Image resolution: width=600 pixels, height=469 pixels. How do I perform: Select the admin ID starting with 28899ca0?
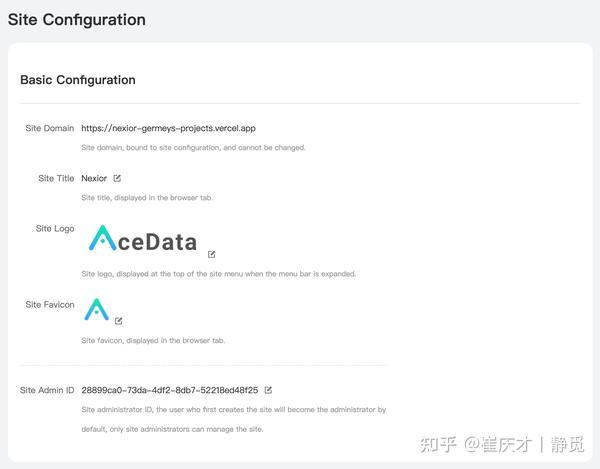[x=170, y=390]
